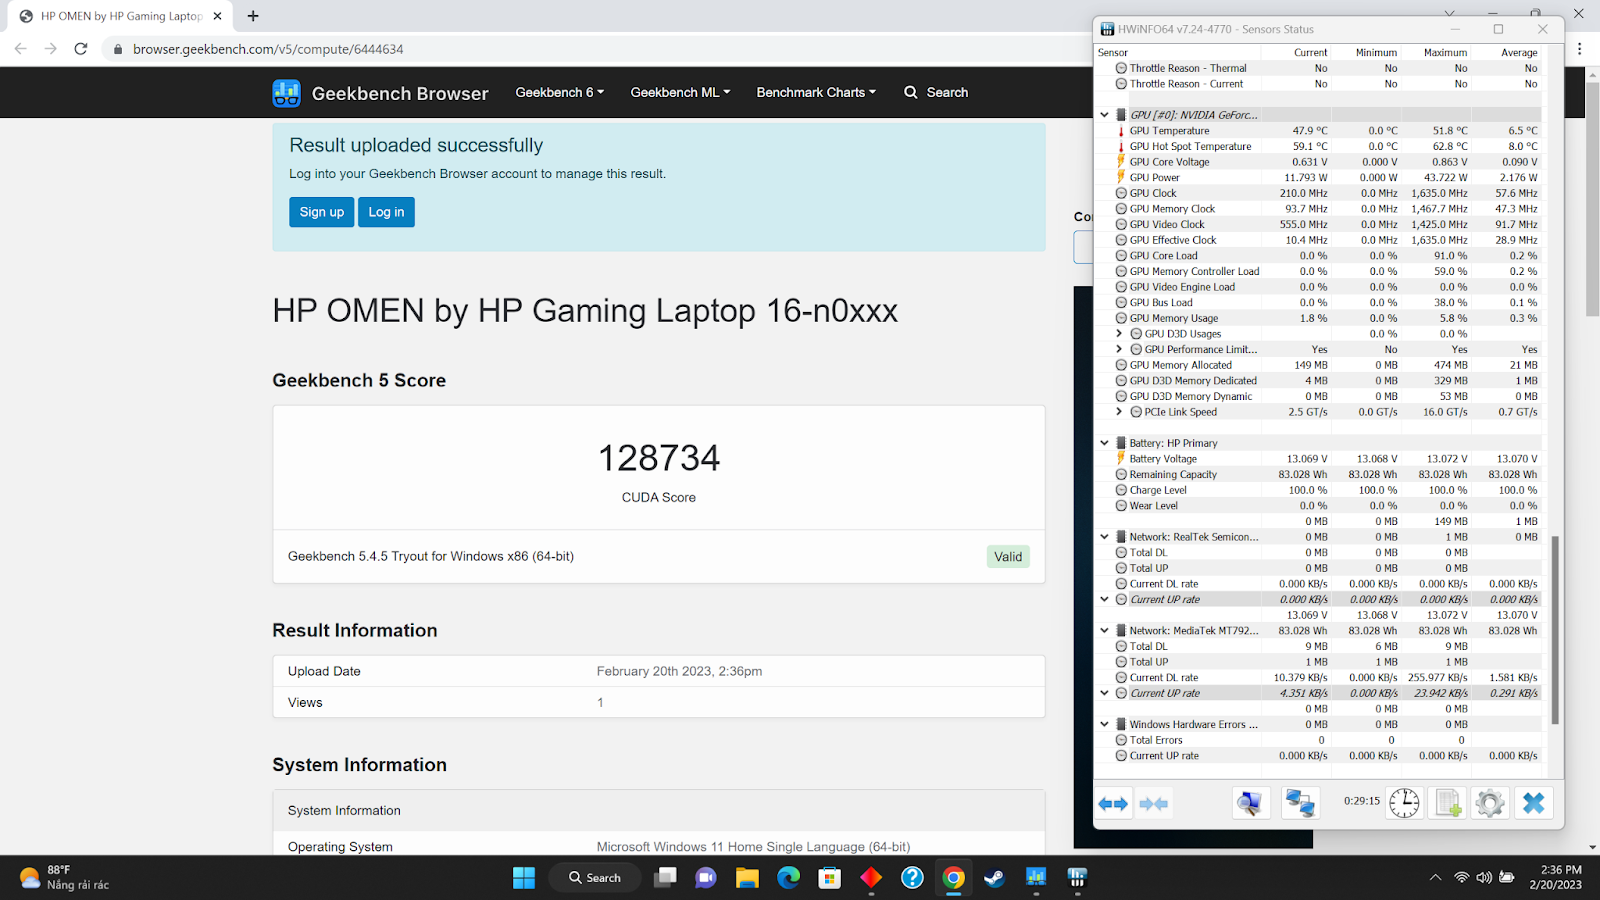This screenshot has width=1600, height=900.
Task: Click the Sign up button
Action: 322,212
